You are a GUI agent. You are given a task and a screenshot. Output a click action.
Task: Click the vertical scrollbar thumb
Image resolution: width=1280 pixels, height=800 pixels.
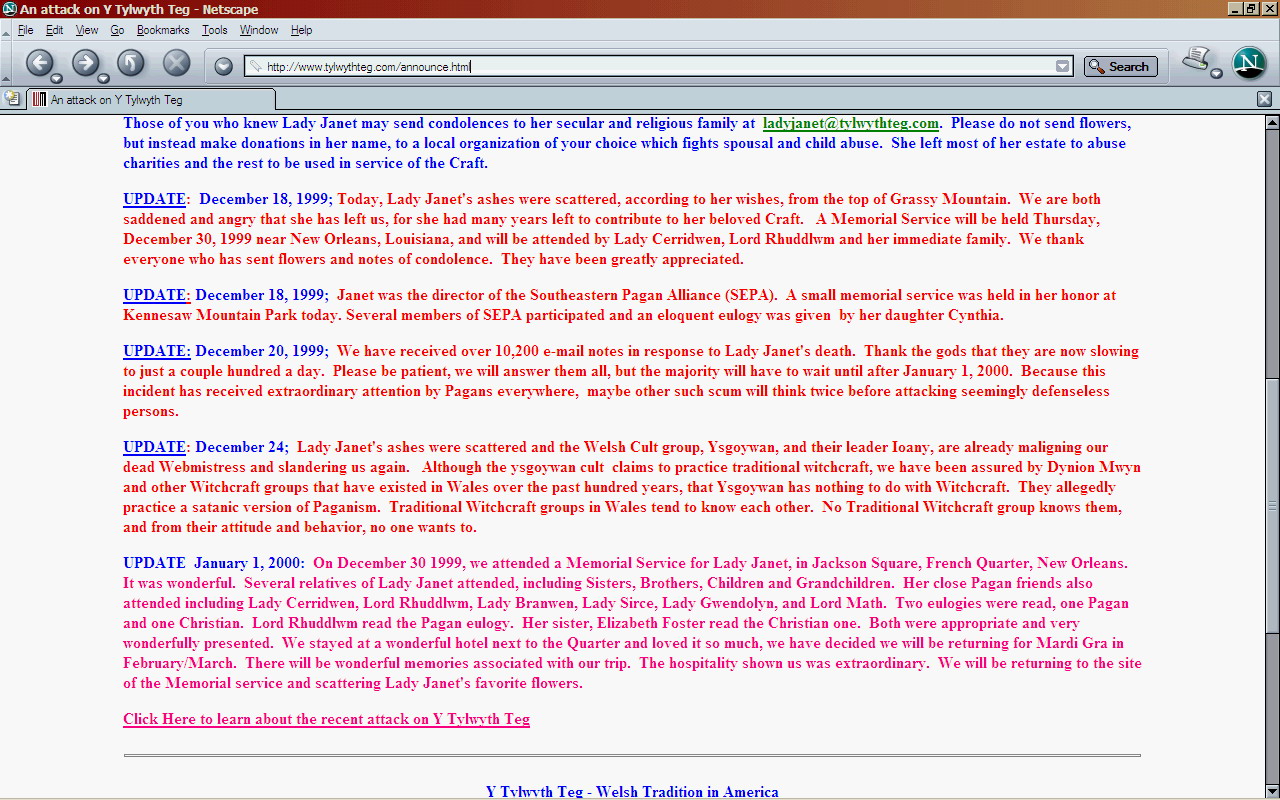tap(1272, 505)
